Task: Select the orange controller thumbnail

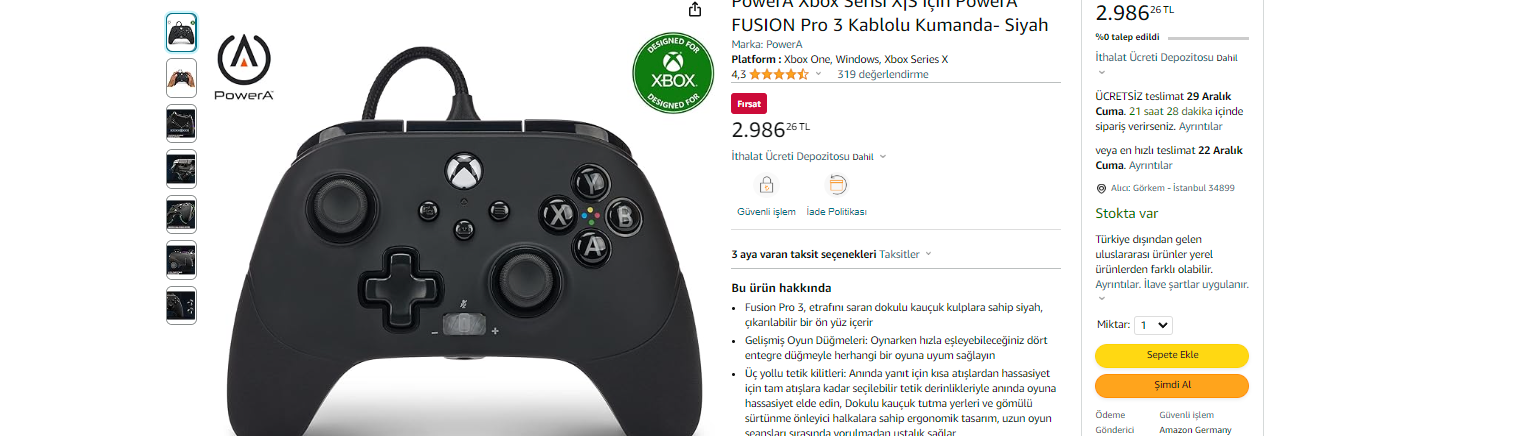Action: click(x=181, y=78)
